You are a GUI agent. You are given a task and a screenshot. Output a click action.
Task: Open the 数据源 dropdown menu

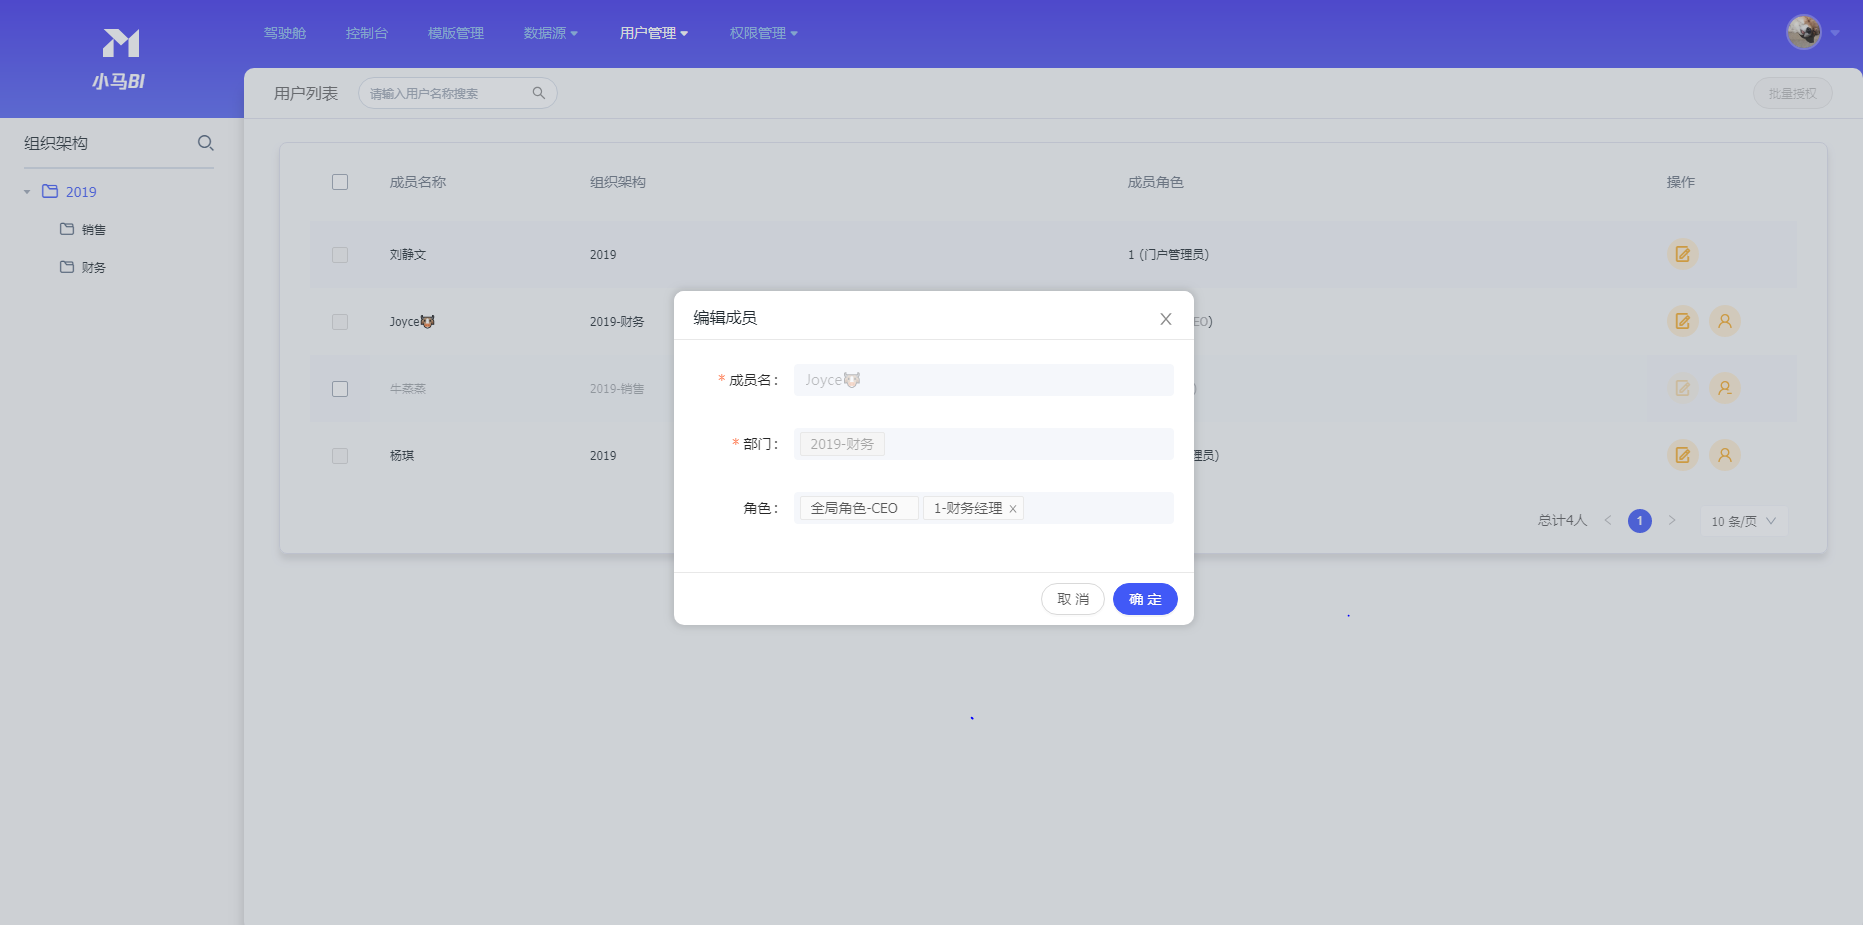point(550,33)
